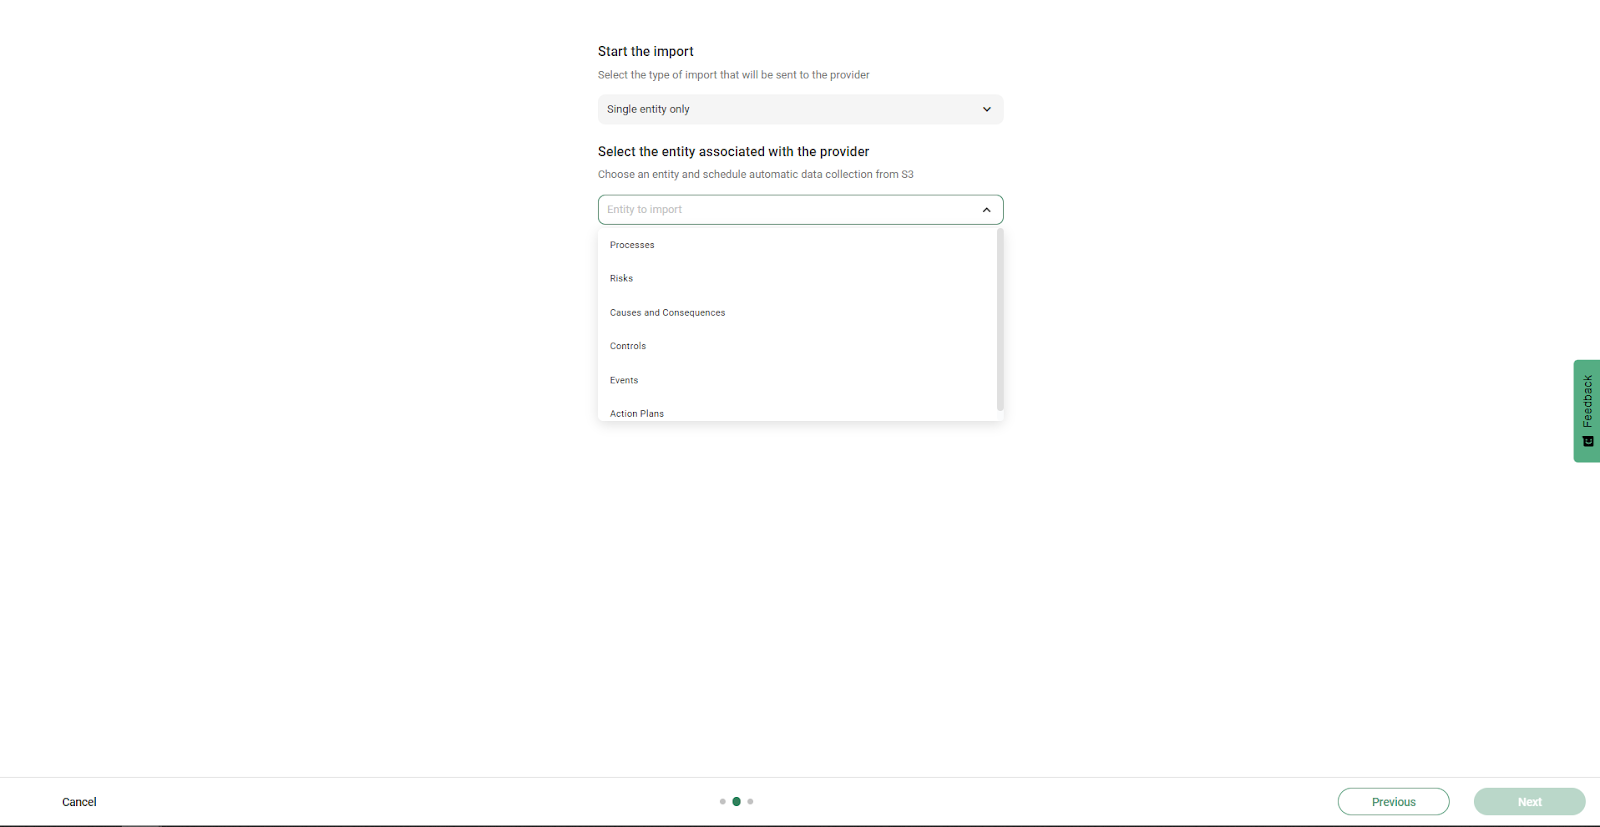Viewport: 1600px width, 827px height.
Task: Jump to the third wizard step dot
Action: tap(750, 802)
